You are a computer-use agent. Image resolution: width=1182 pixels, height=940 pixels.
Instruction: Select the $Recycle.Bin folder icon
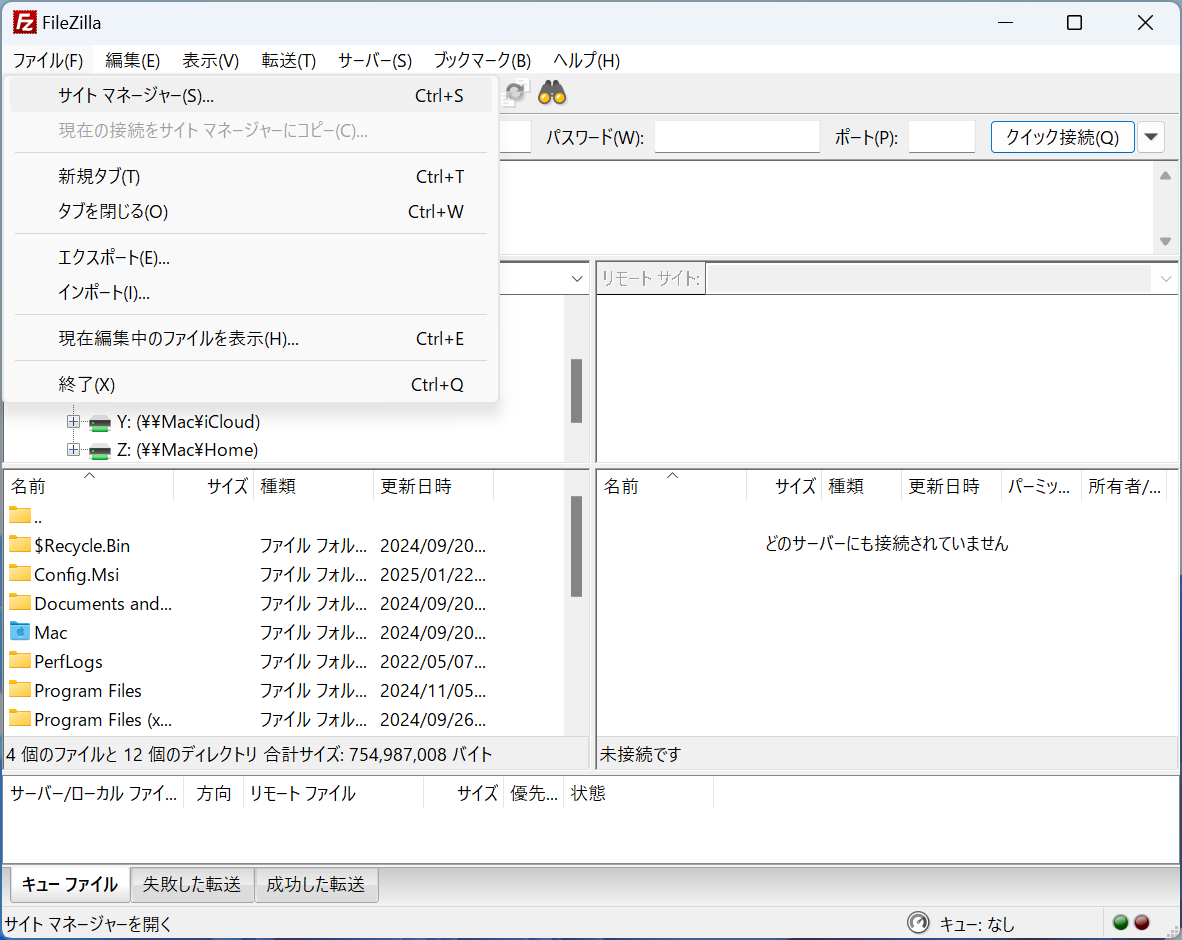tap(20, 544)
